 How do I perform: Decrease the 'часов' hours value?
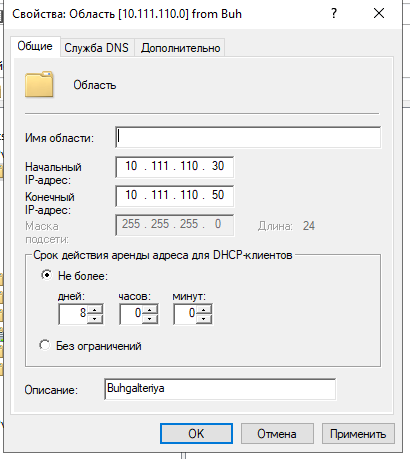[149, 319]
